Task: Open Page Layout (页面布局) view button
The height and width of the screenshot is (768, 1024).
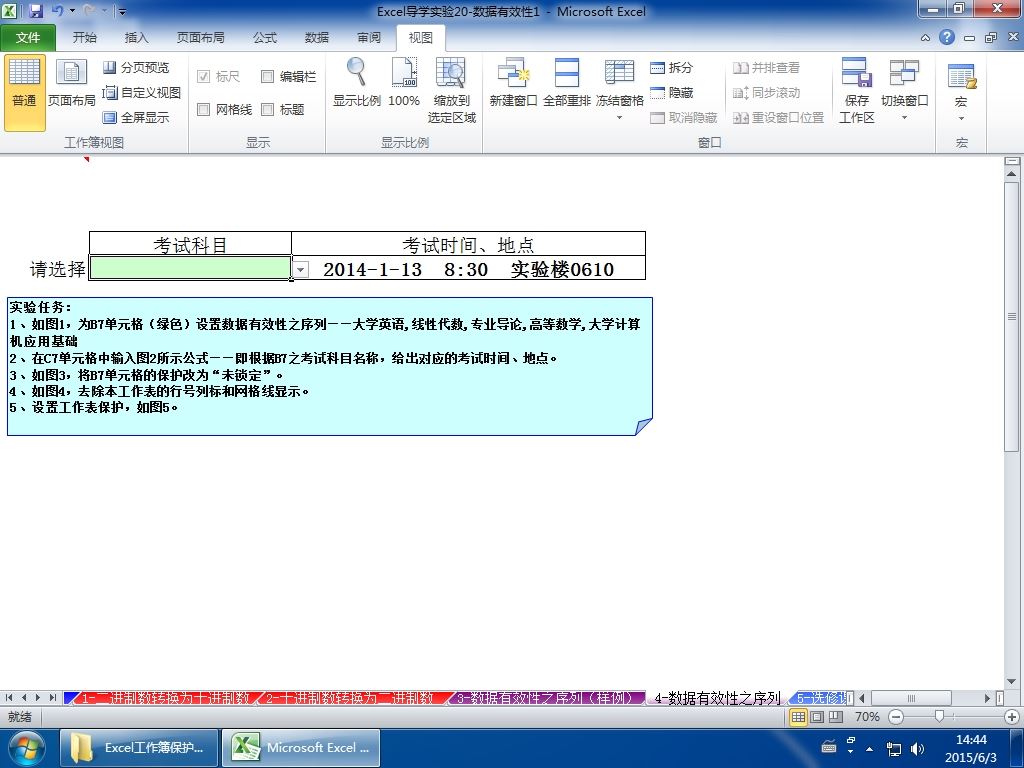Action: coord(72,84)
